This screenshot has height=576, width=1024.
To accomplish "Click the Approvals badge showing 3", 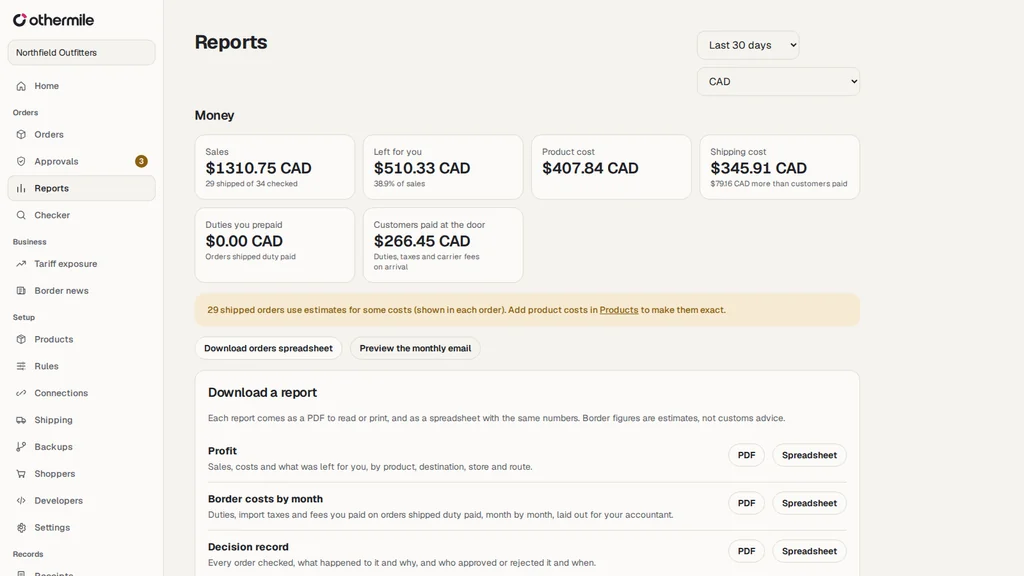I will coord(141,161).
